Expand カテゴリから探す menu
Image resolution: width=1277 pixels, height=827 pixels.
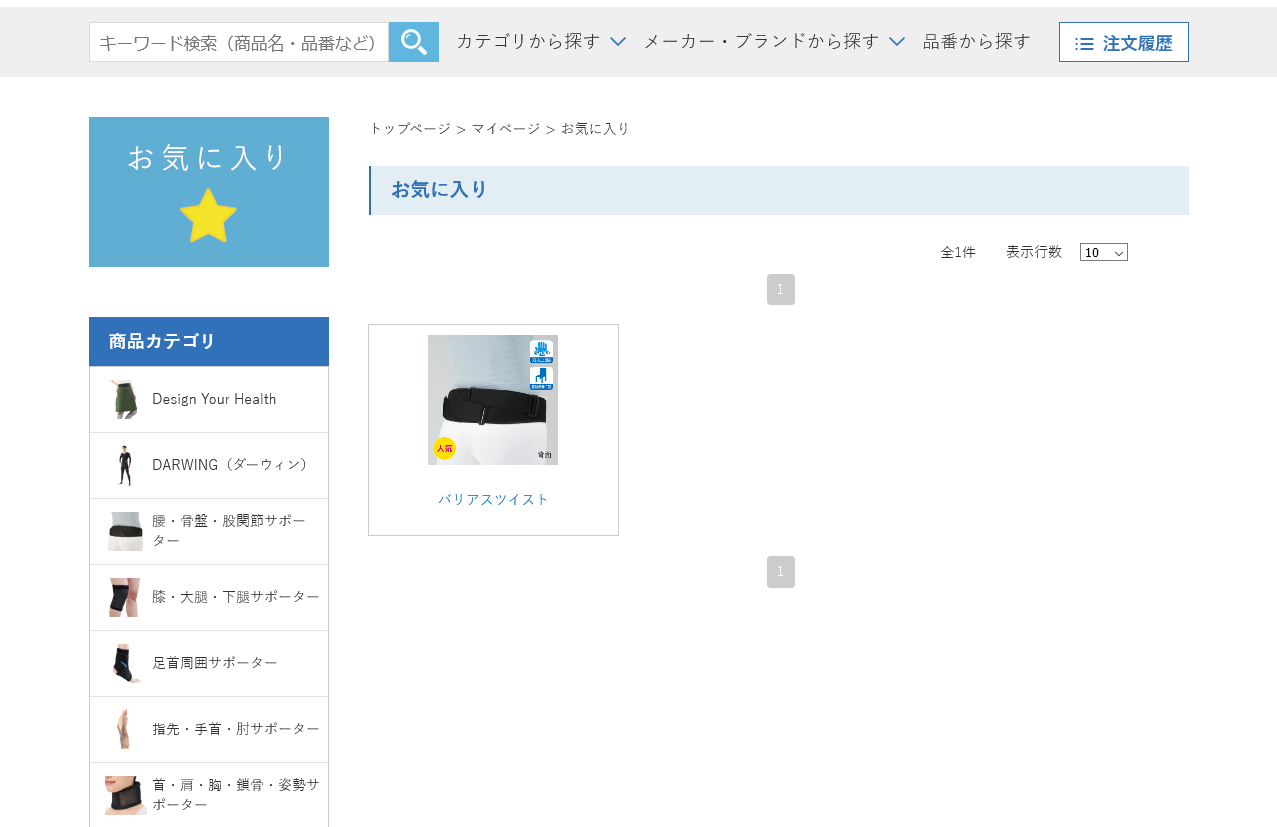point(541,41)
